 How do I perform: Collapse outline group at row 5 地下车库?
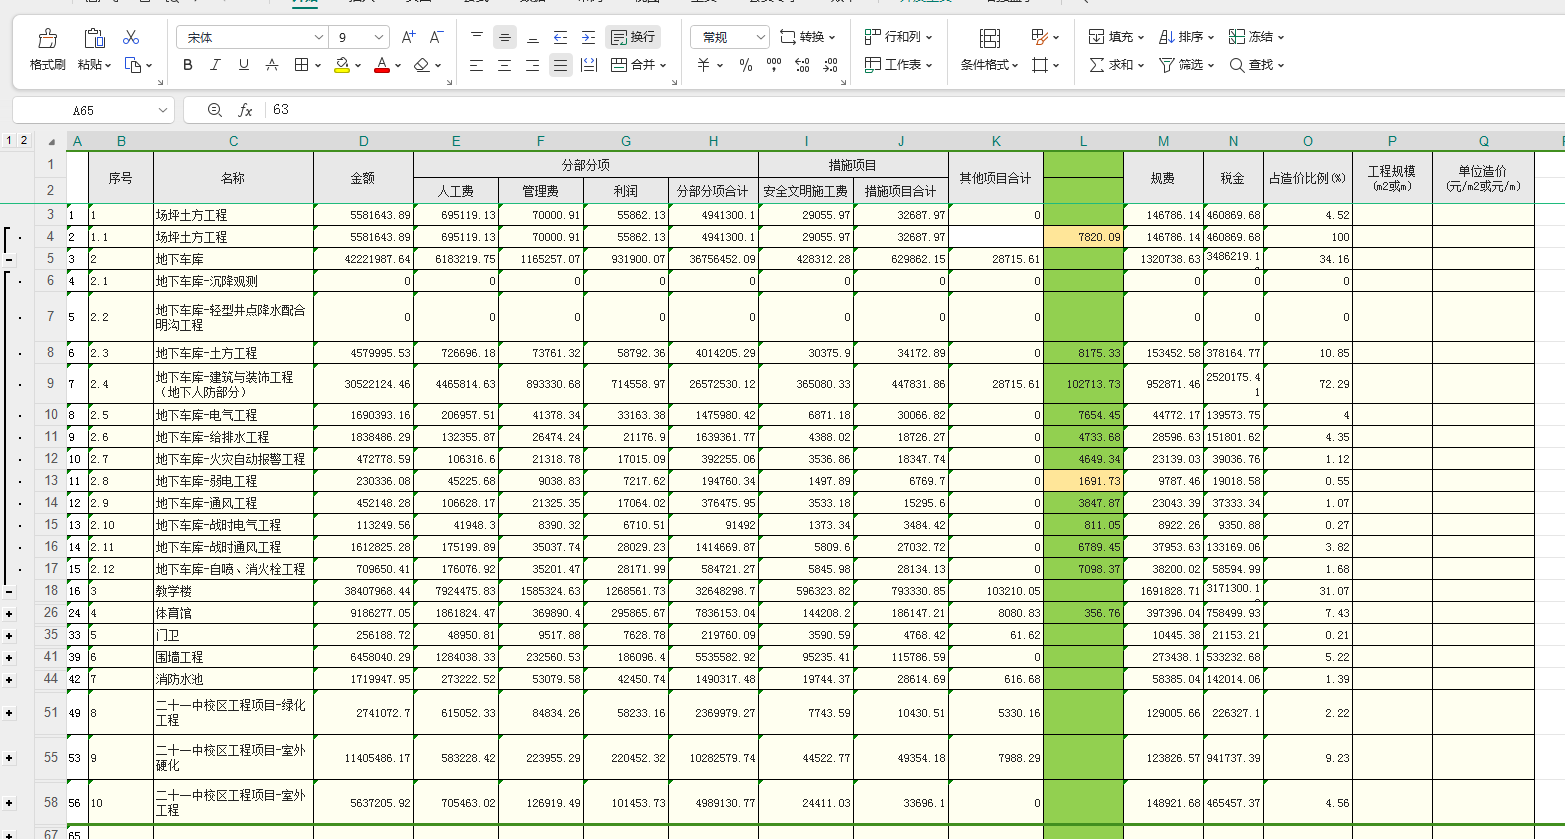(x=9, y=259)
